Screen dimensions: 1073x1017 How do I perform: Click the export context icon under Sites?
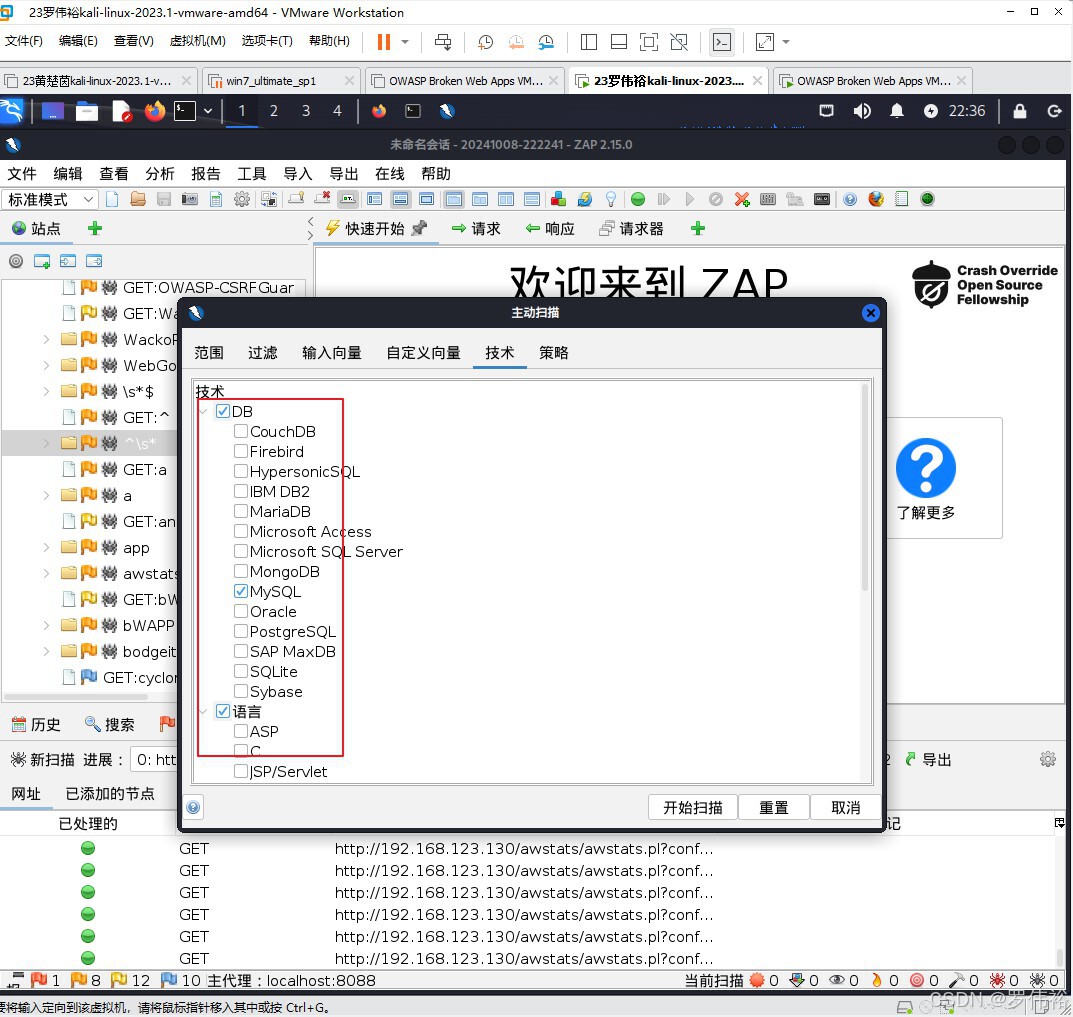pos(94,261)
